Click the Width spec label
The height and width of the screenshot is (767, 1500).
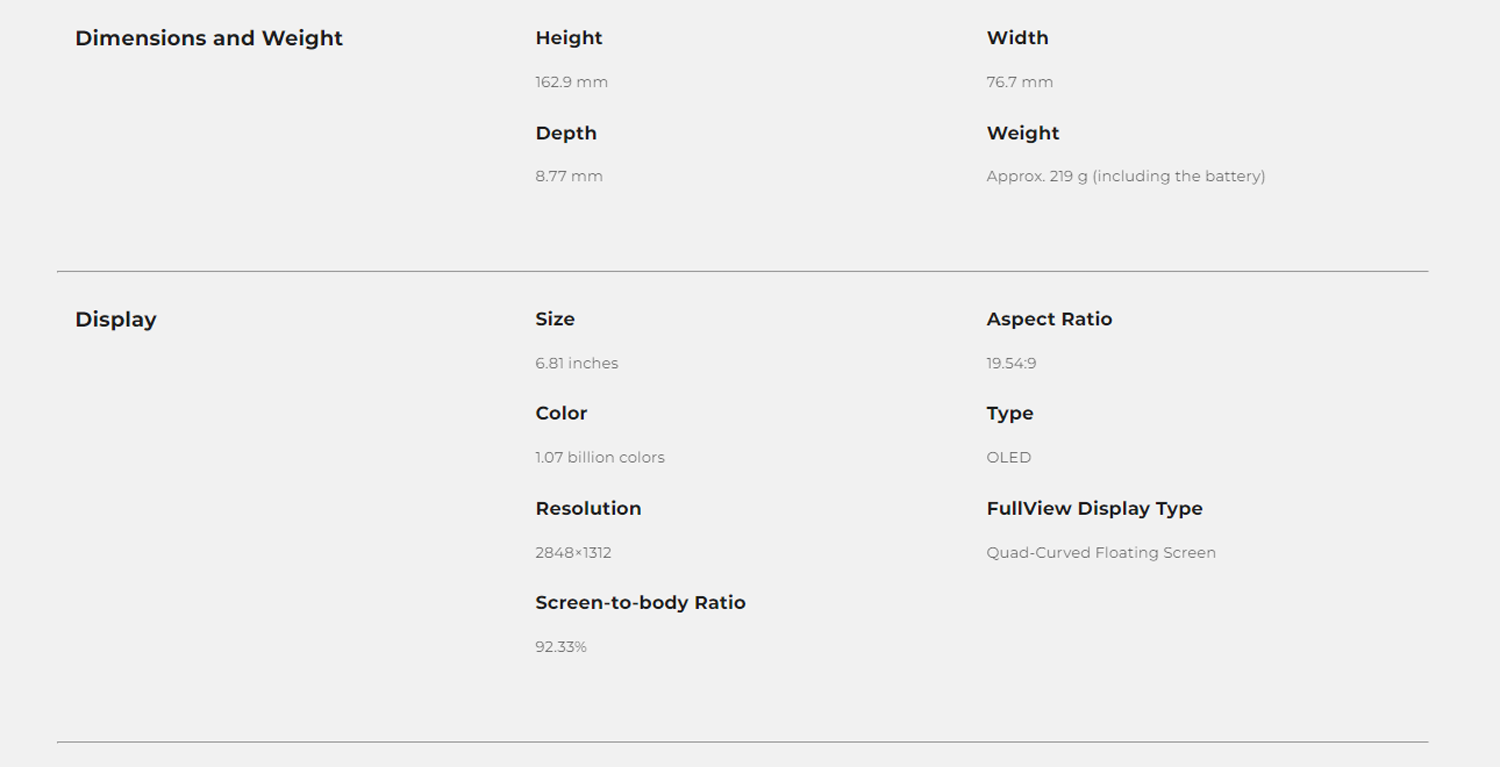coord(1017,38)
